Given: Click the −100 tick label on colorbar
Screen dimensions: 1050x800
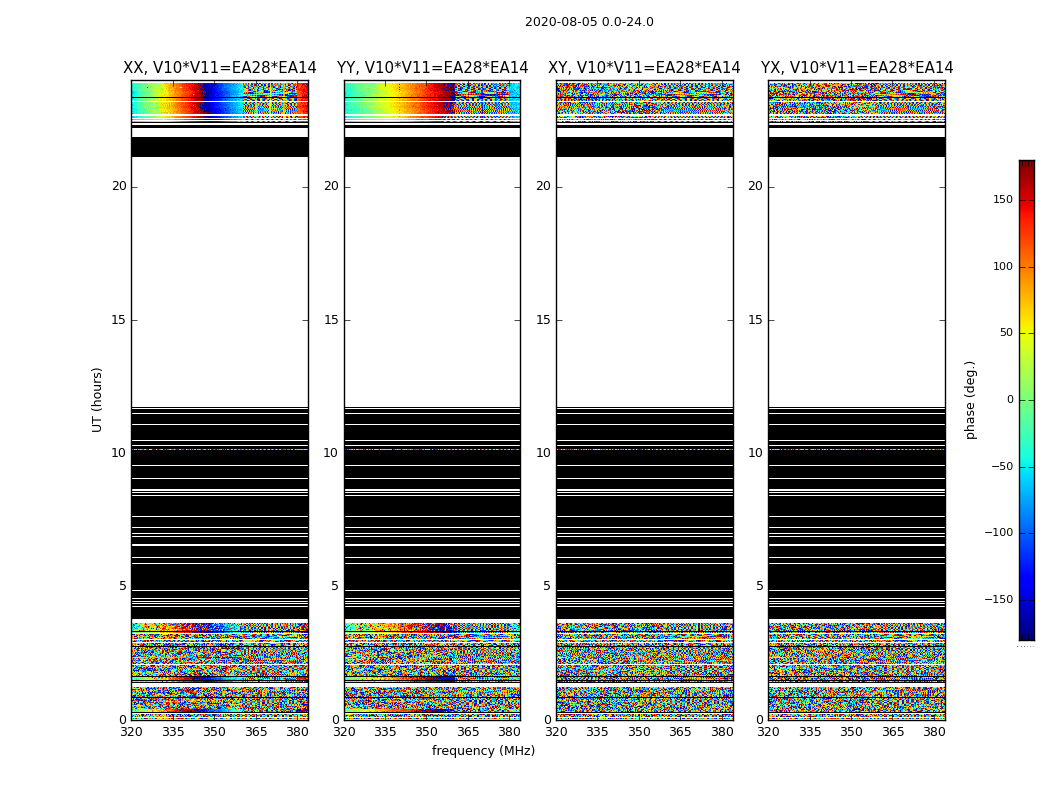Looking at the screenshot, I should pos(996,533).
